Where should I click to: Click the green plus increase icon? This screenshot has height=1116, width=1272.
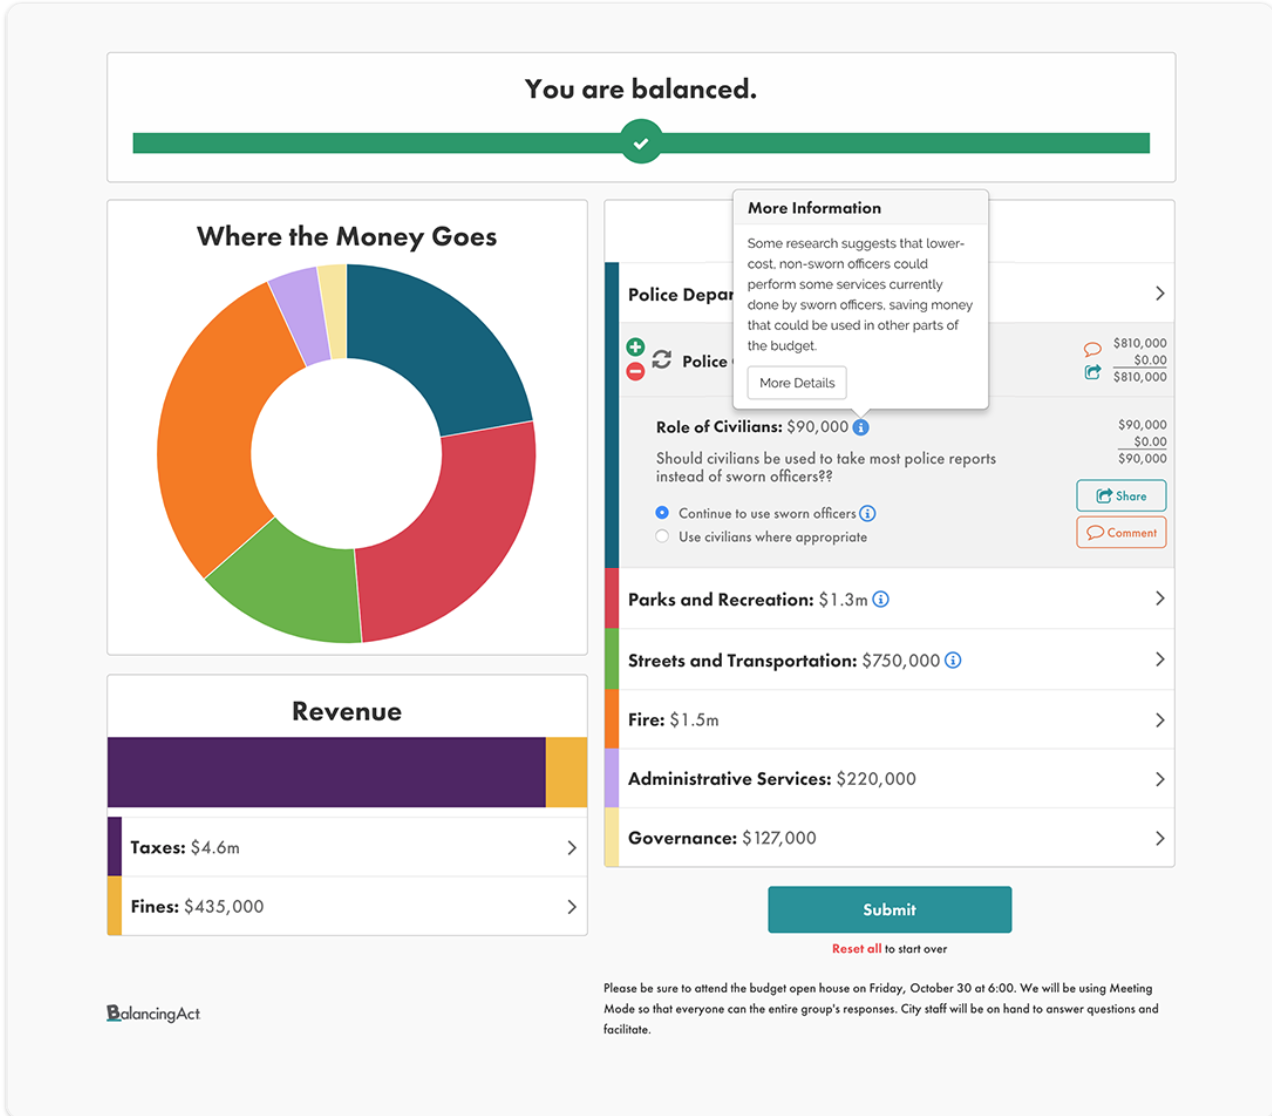click(x=635, y=347)
